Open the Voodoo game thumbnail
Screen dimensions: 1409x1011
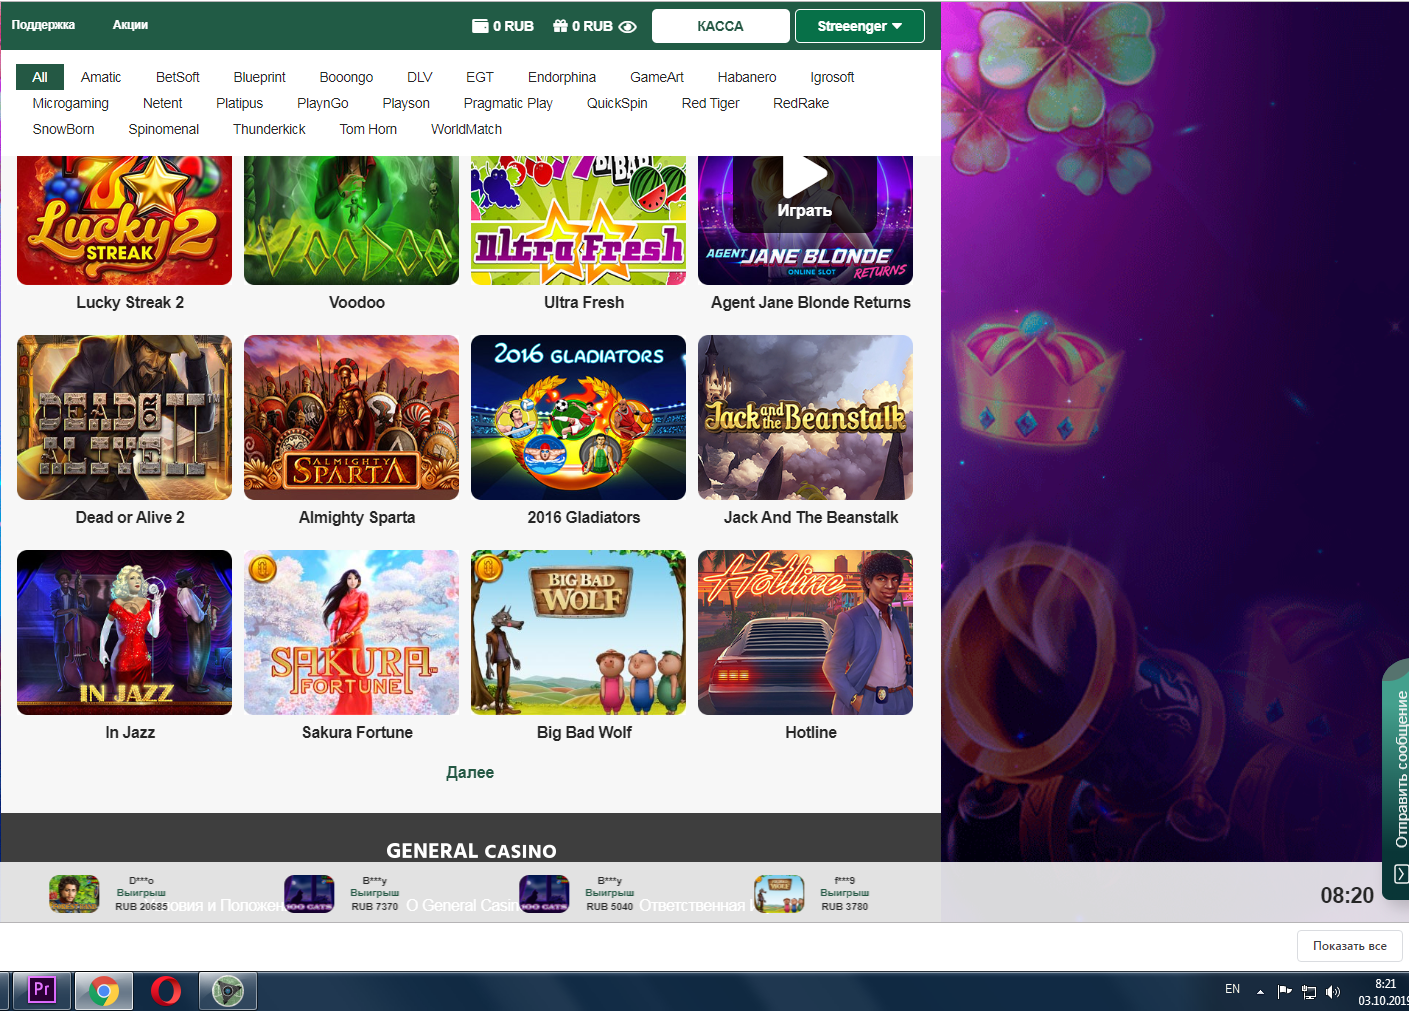click(351, 220)
